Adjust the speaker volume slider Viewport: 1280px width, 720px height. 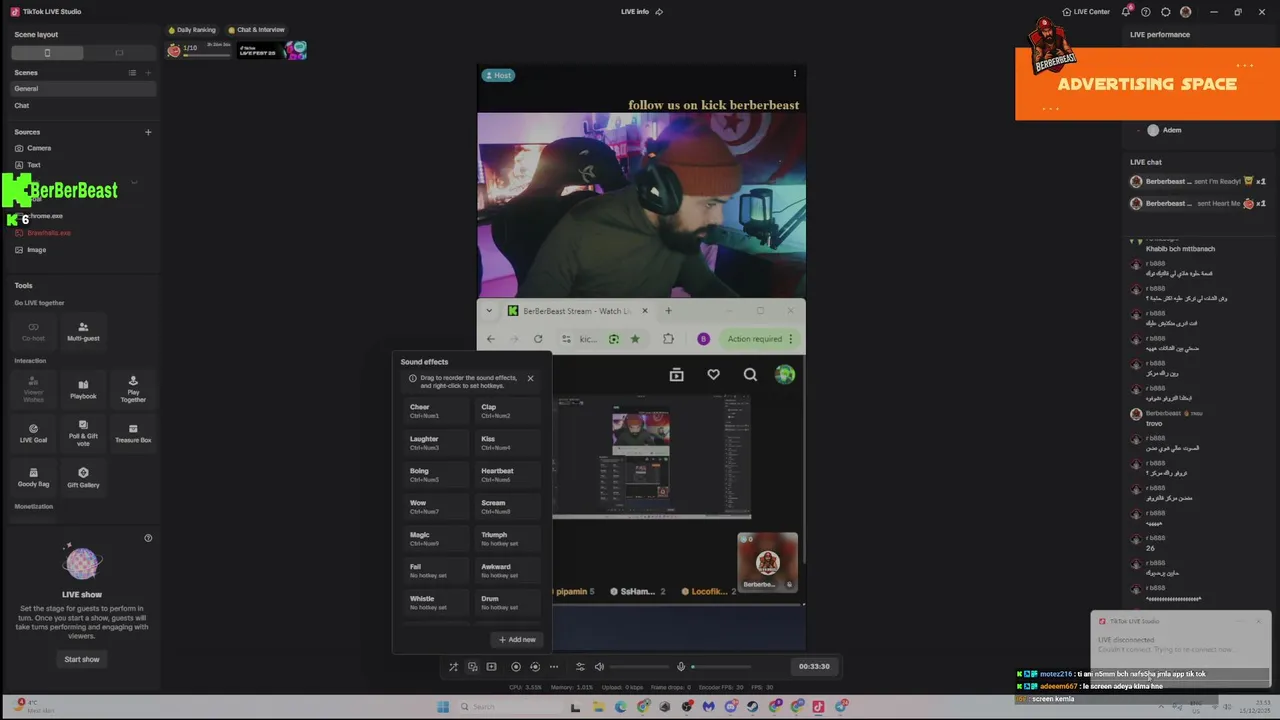[639, 667]
